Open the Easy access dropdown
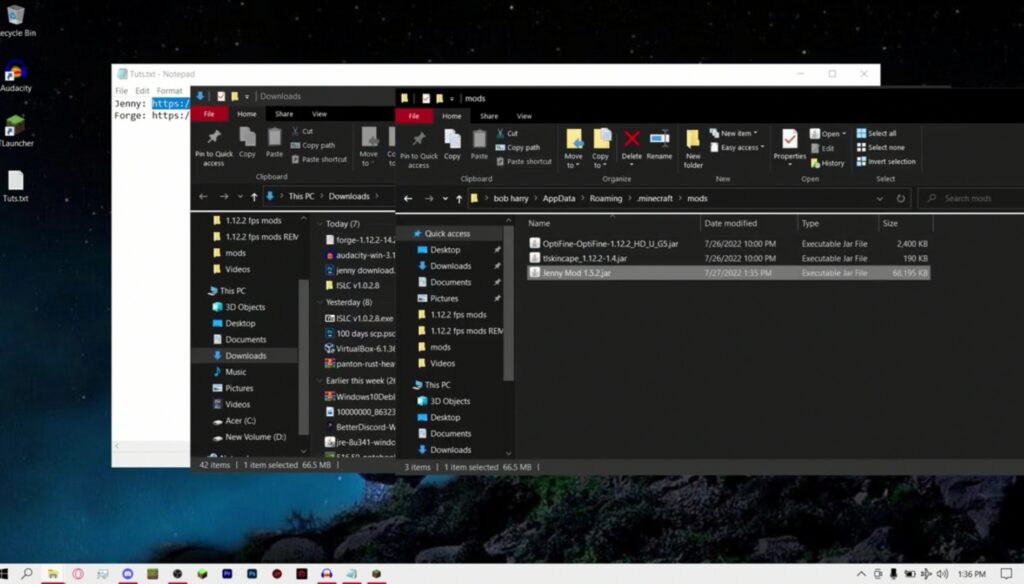1024x584 pixels. pos(737,148)
